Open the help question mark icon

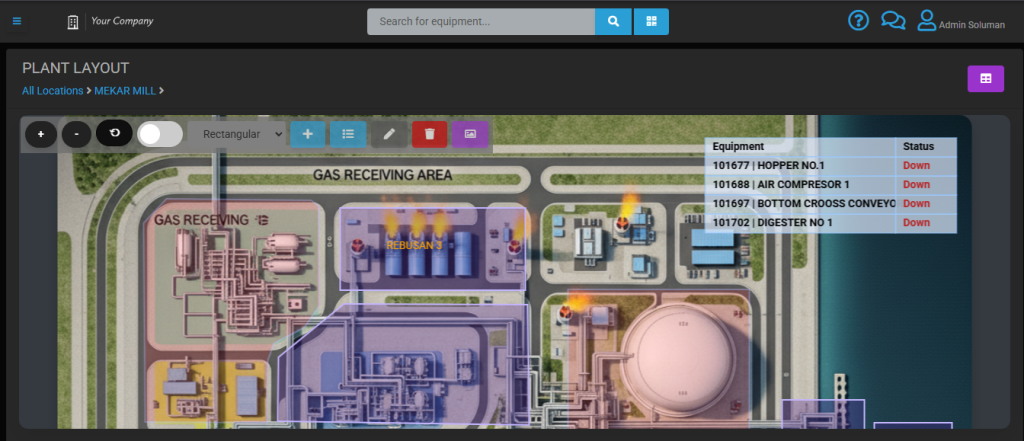858,21
